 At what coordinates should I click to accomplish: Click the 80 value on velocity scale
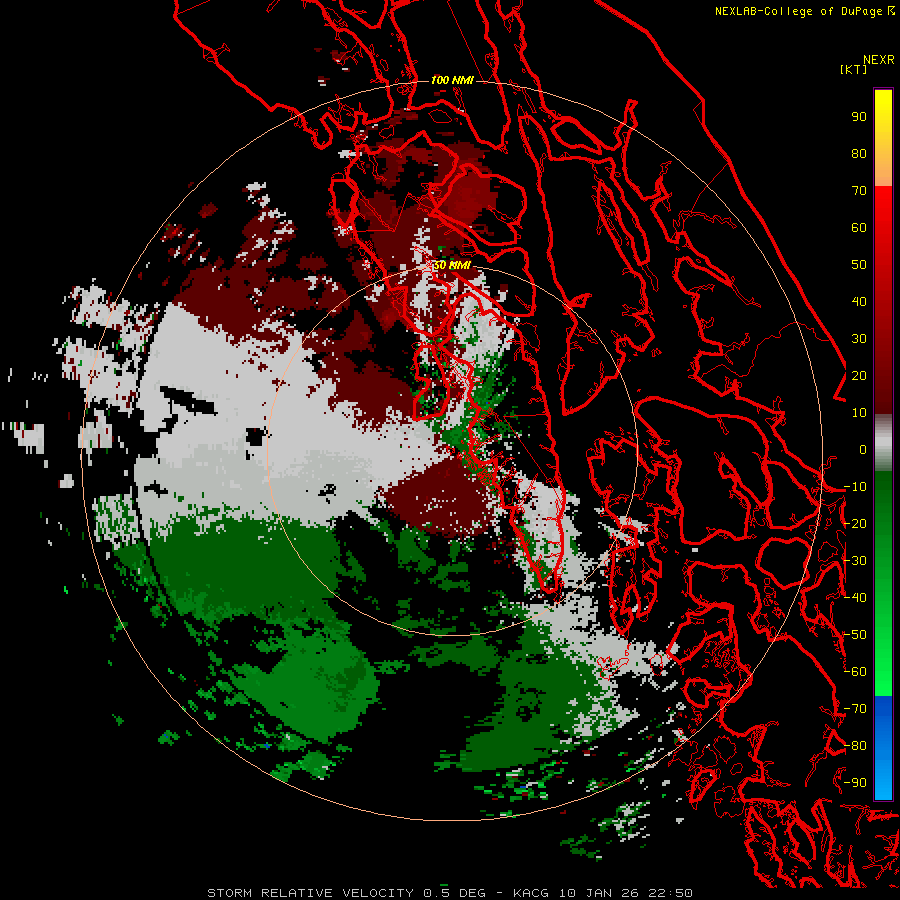(859, 154)
